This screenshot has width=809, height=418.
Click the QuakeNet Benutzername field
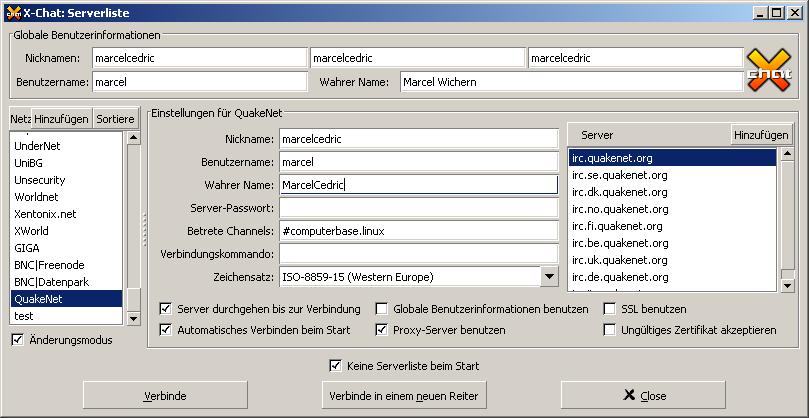(x=419, y=162)
